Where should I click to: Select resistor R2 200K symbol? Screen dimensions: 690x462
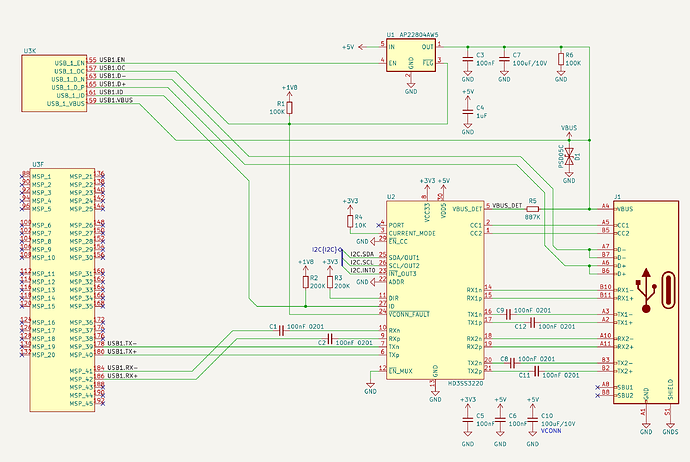[x=305, y=282]
